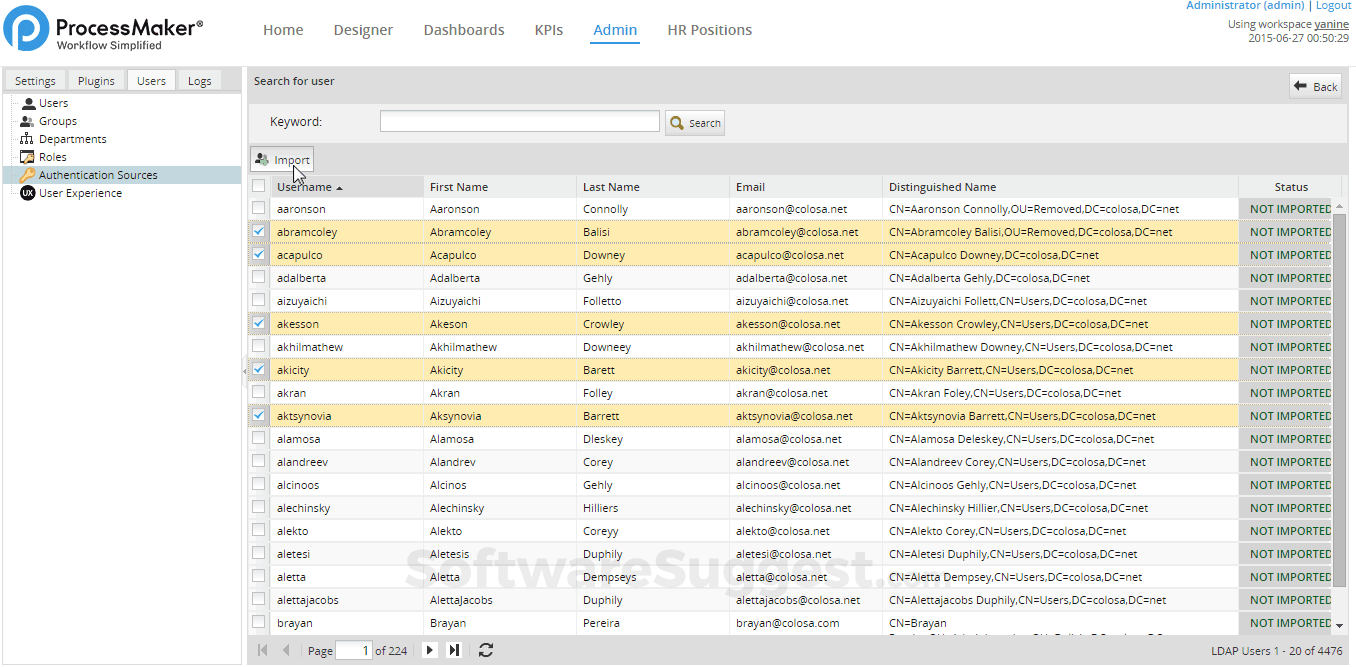The width and height of the screenshot is (1356, 667).
Task: Log out via the Logout link
Action: coord(1333,6)
